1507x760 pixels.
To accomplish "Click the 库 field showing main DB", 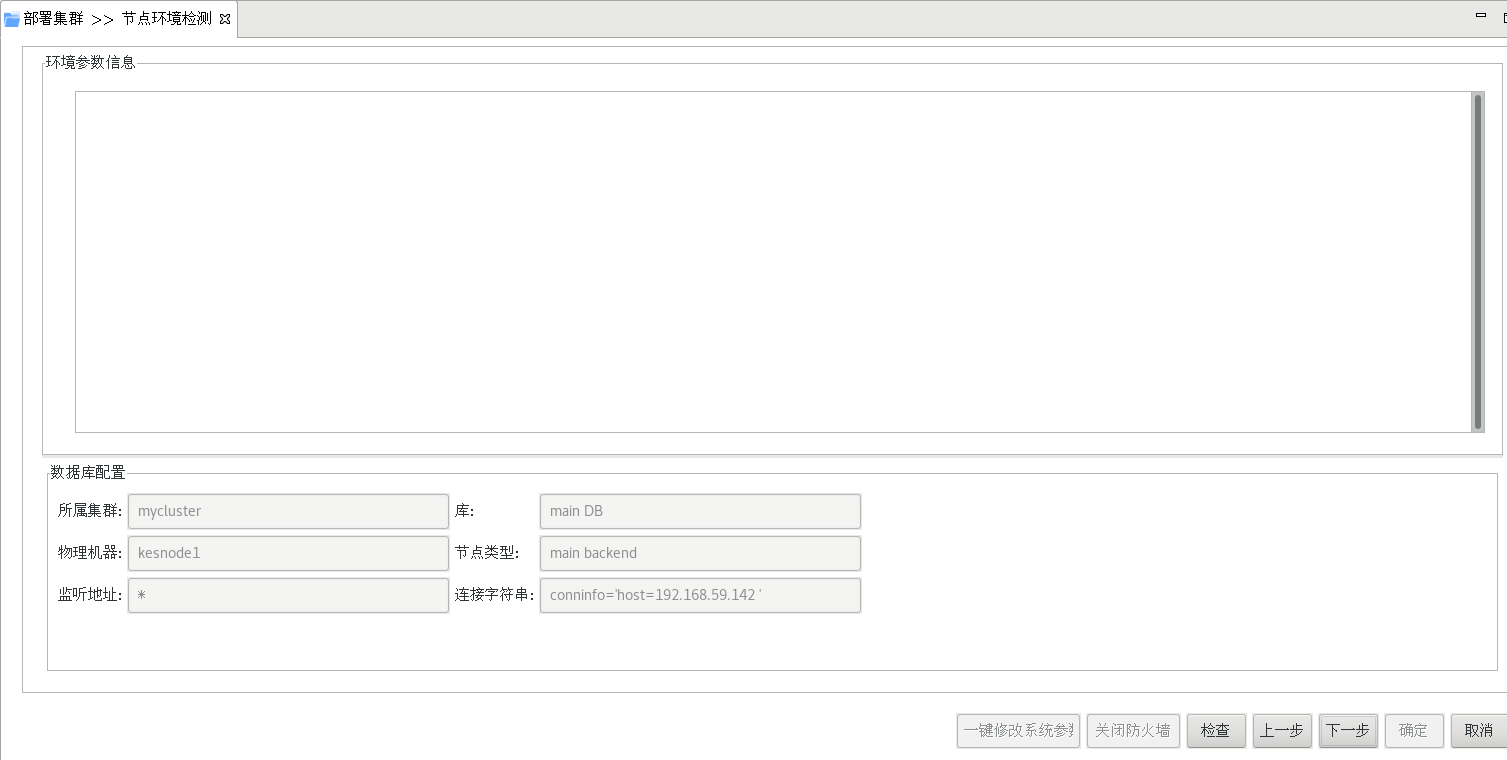I will click(699, 511).
